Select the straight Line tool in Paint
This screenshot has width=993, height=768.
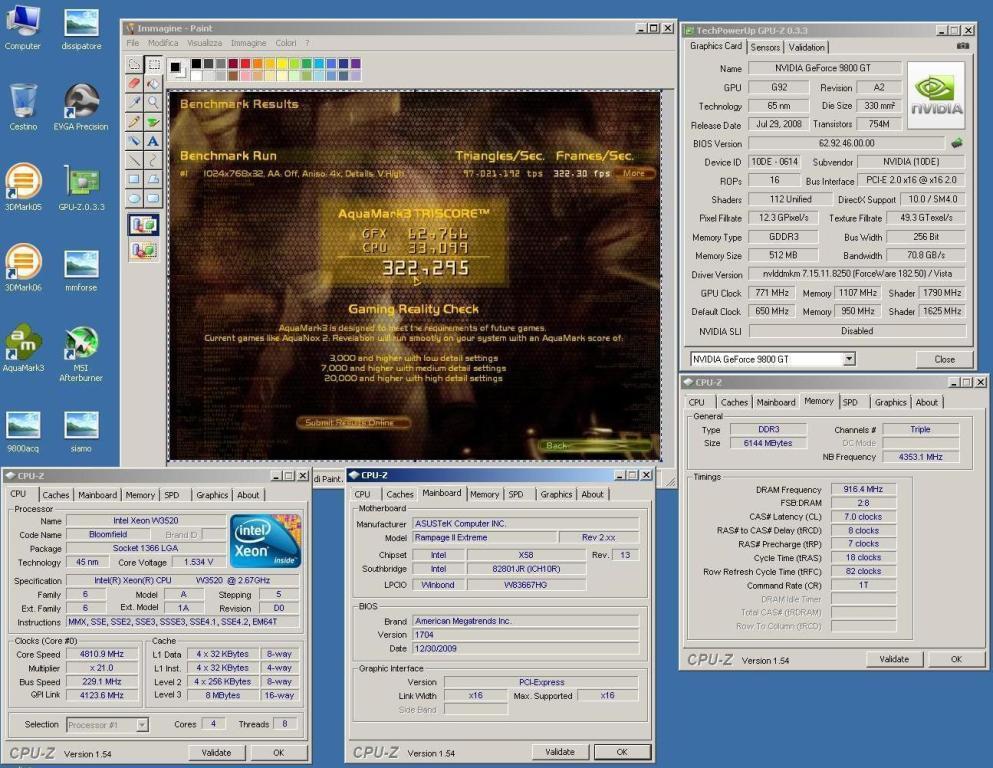click(134, 160)
